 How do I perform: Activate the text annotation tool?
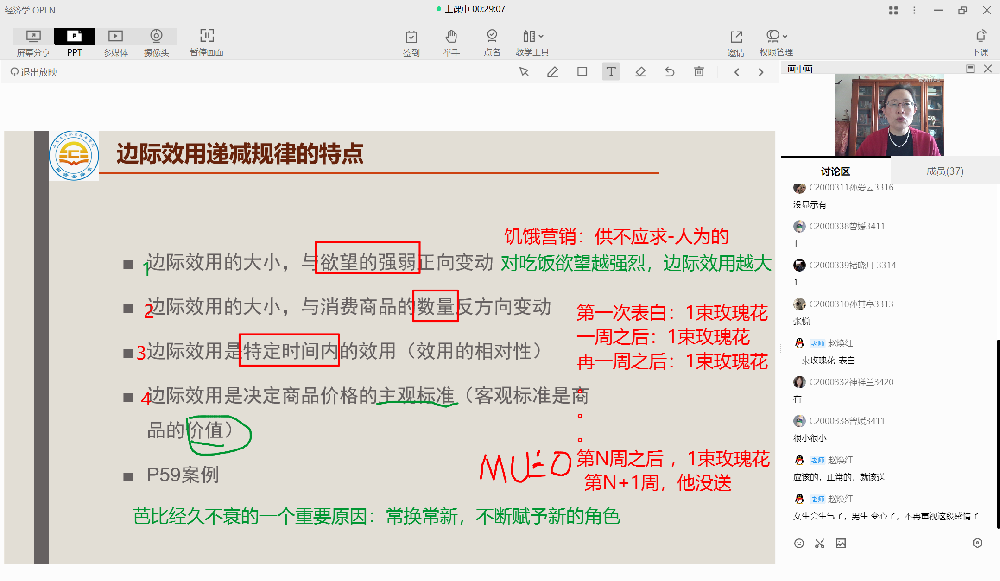(x=611, y=72)
